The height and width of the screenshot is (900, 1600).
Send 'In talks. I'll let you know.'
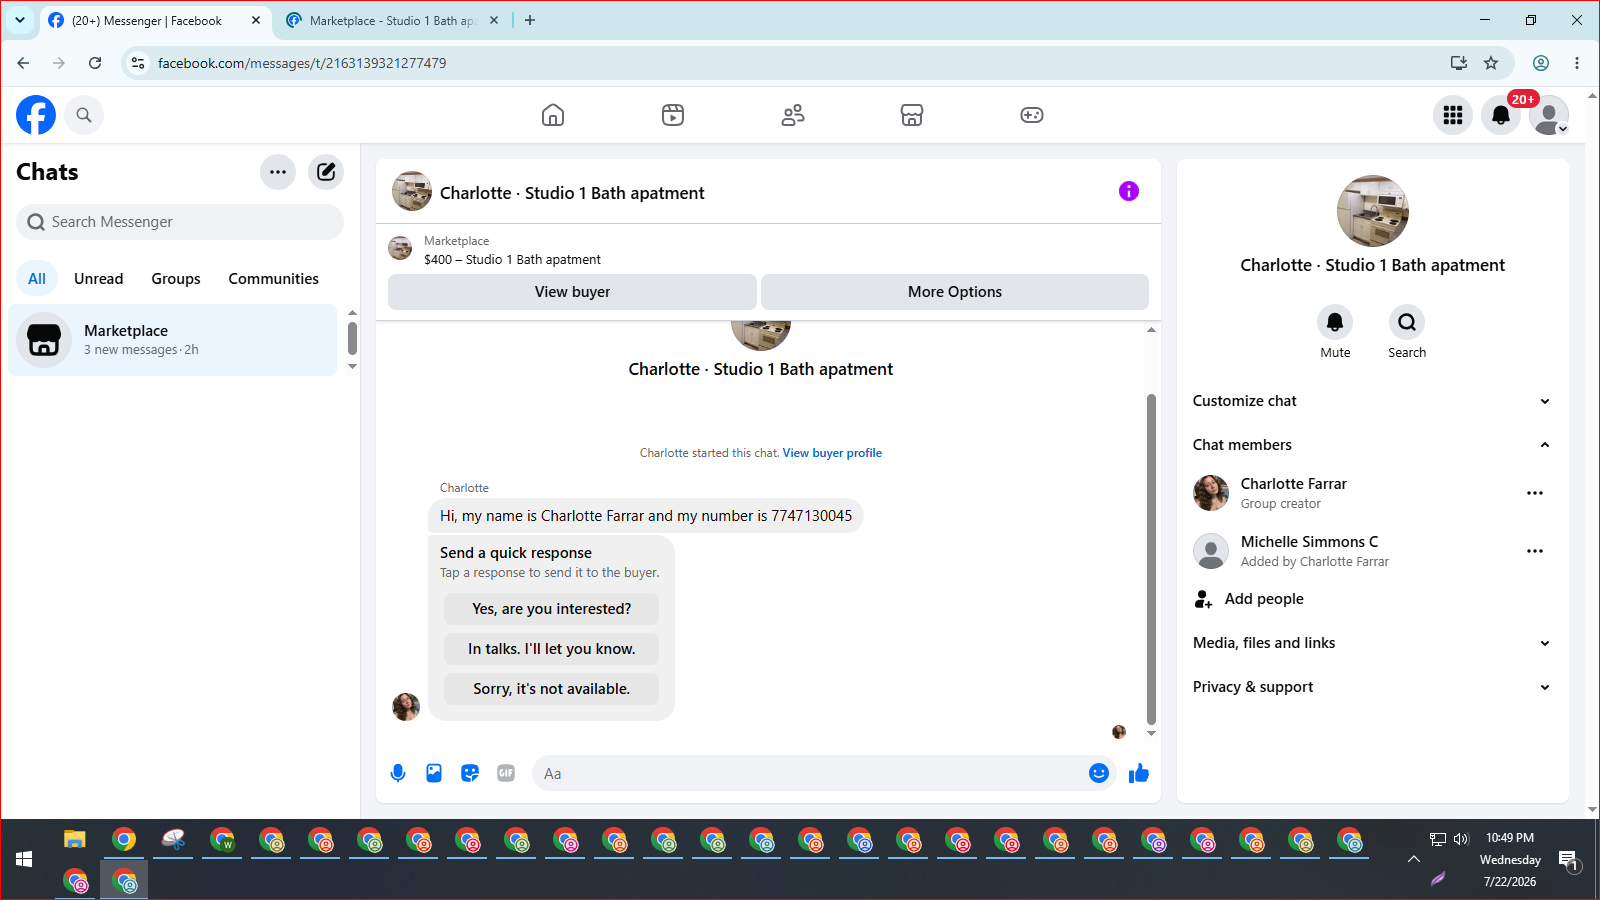552,649
